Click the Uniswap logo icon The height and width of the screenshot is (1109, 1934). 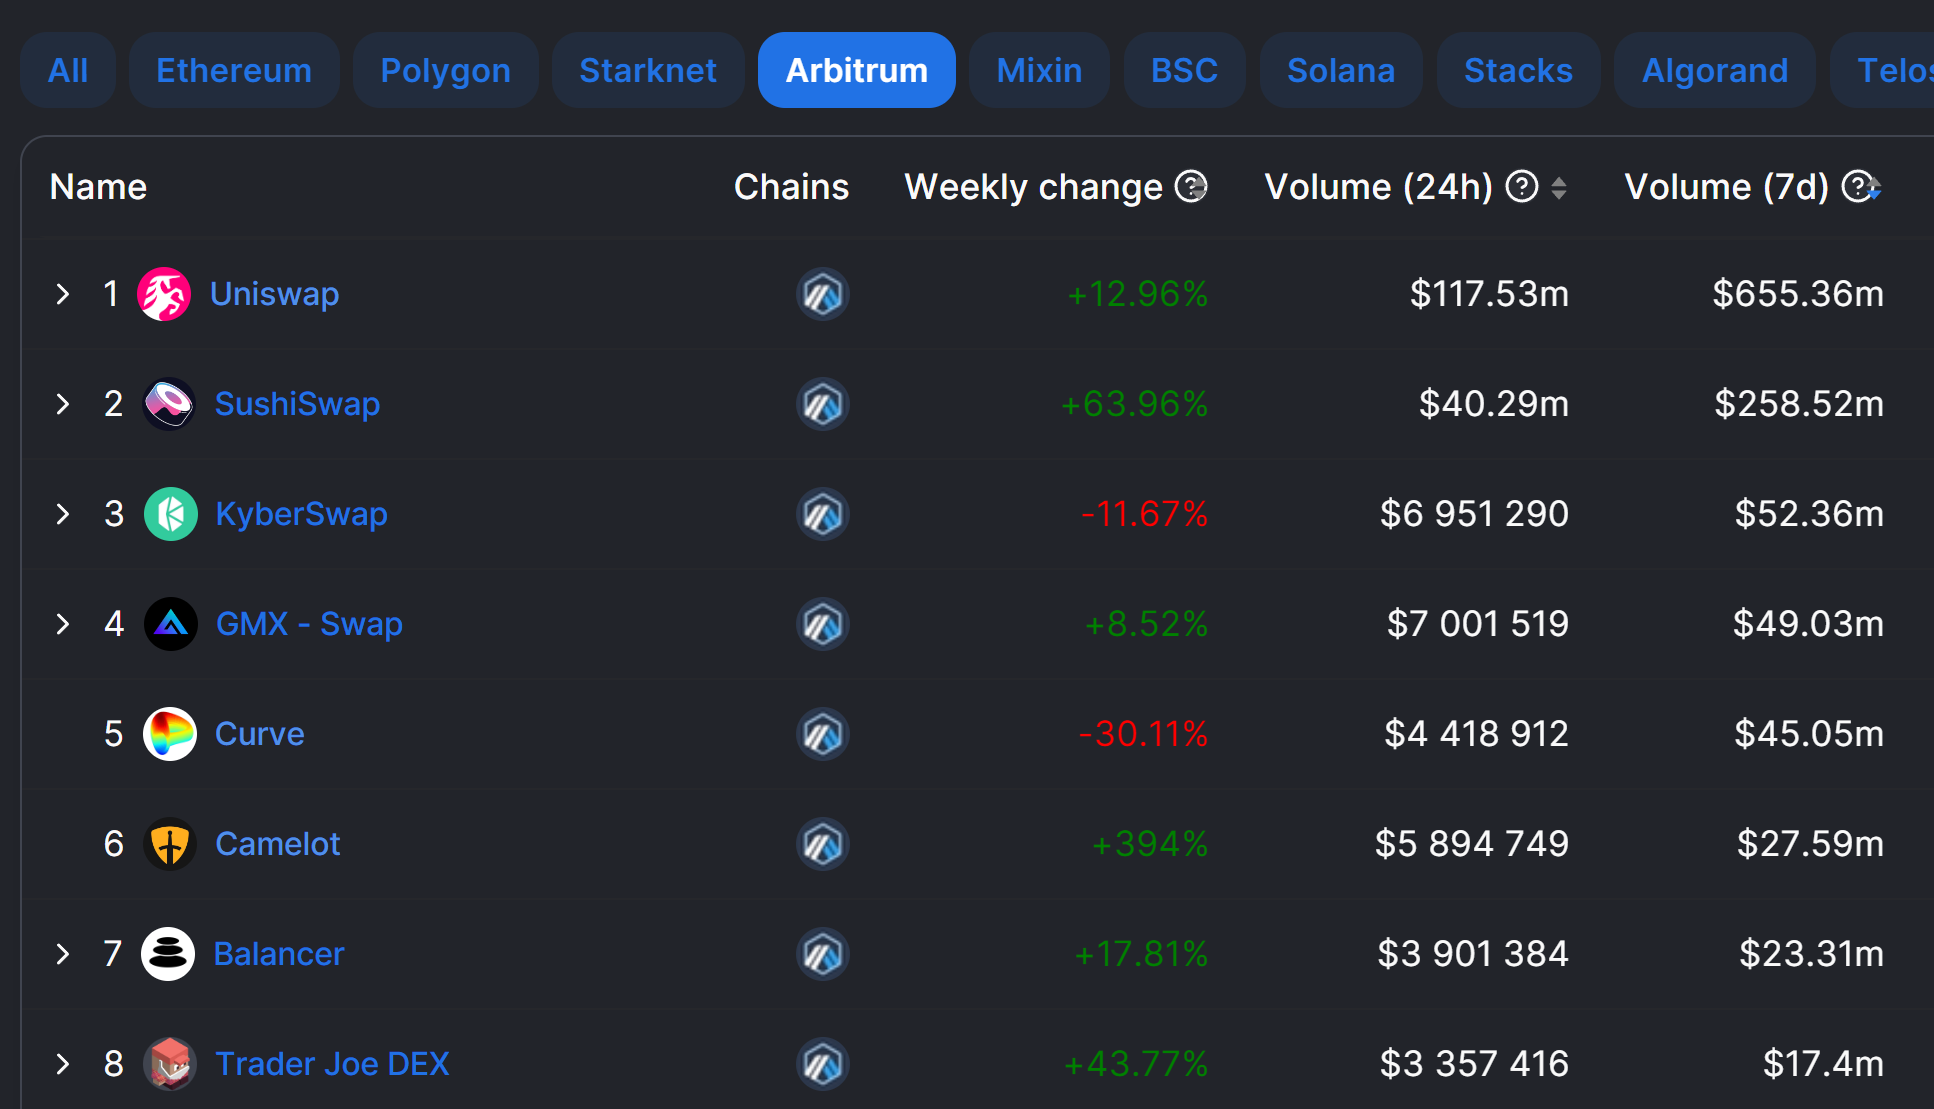164,294
